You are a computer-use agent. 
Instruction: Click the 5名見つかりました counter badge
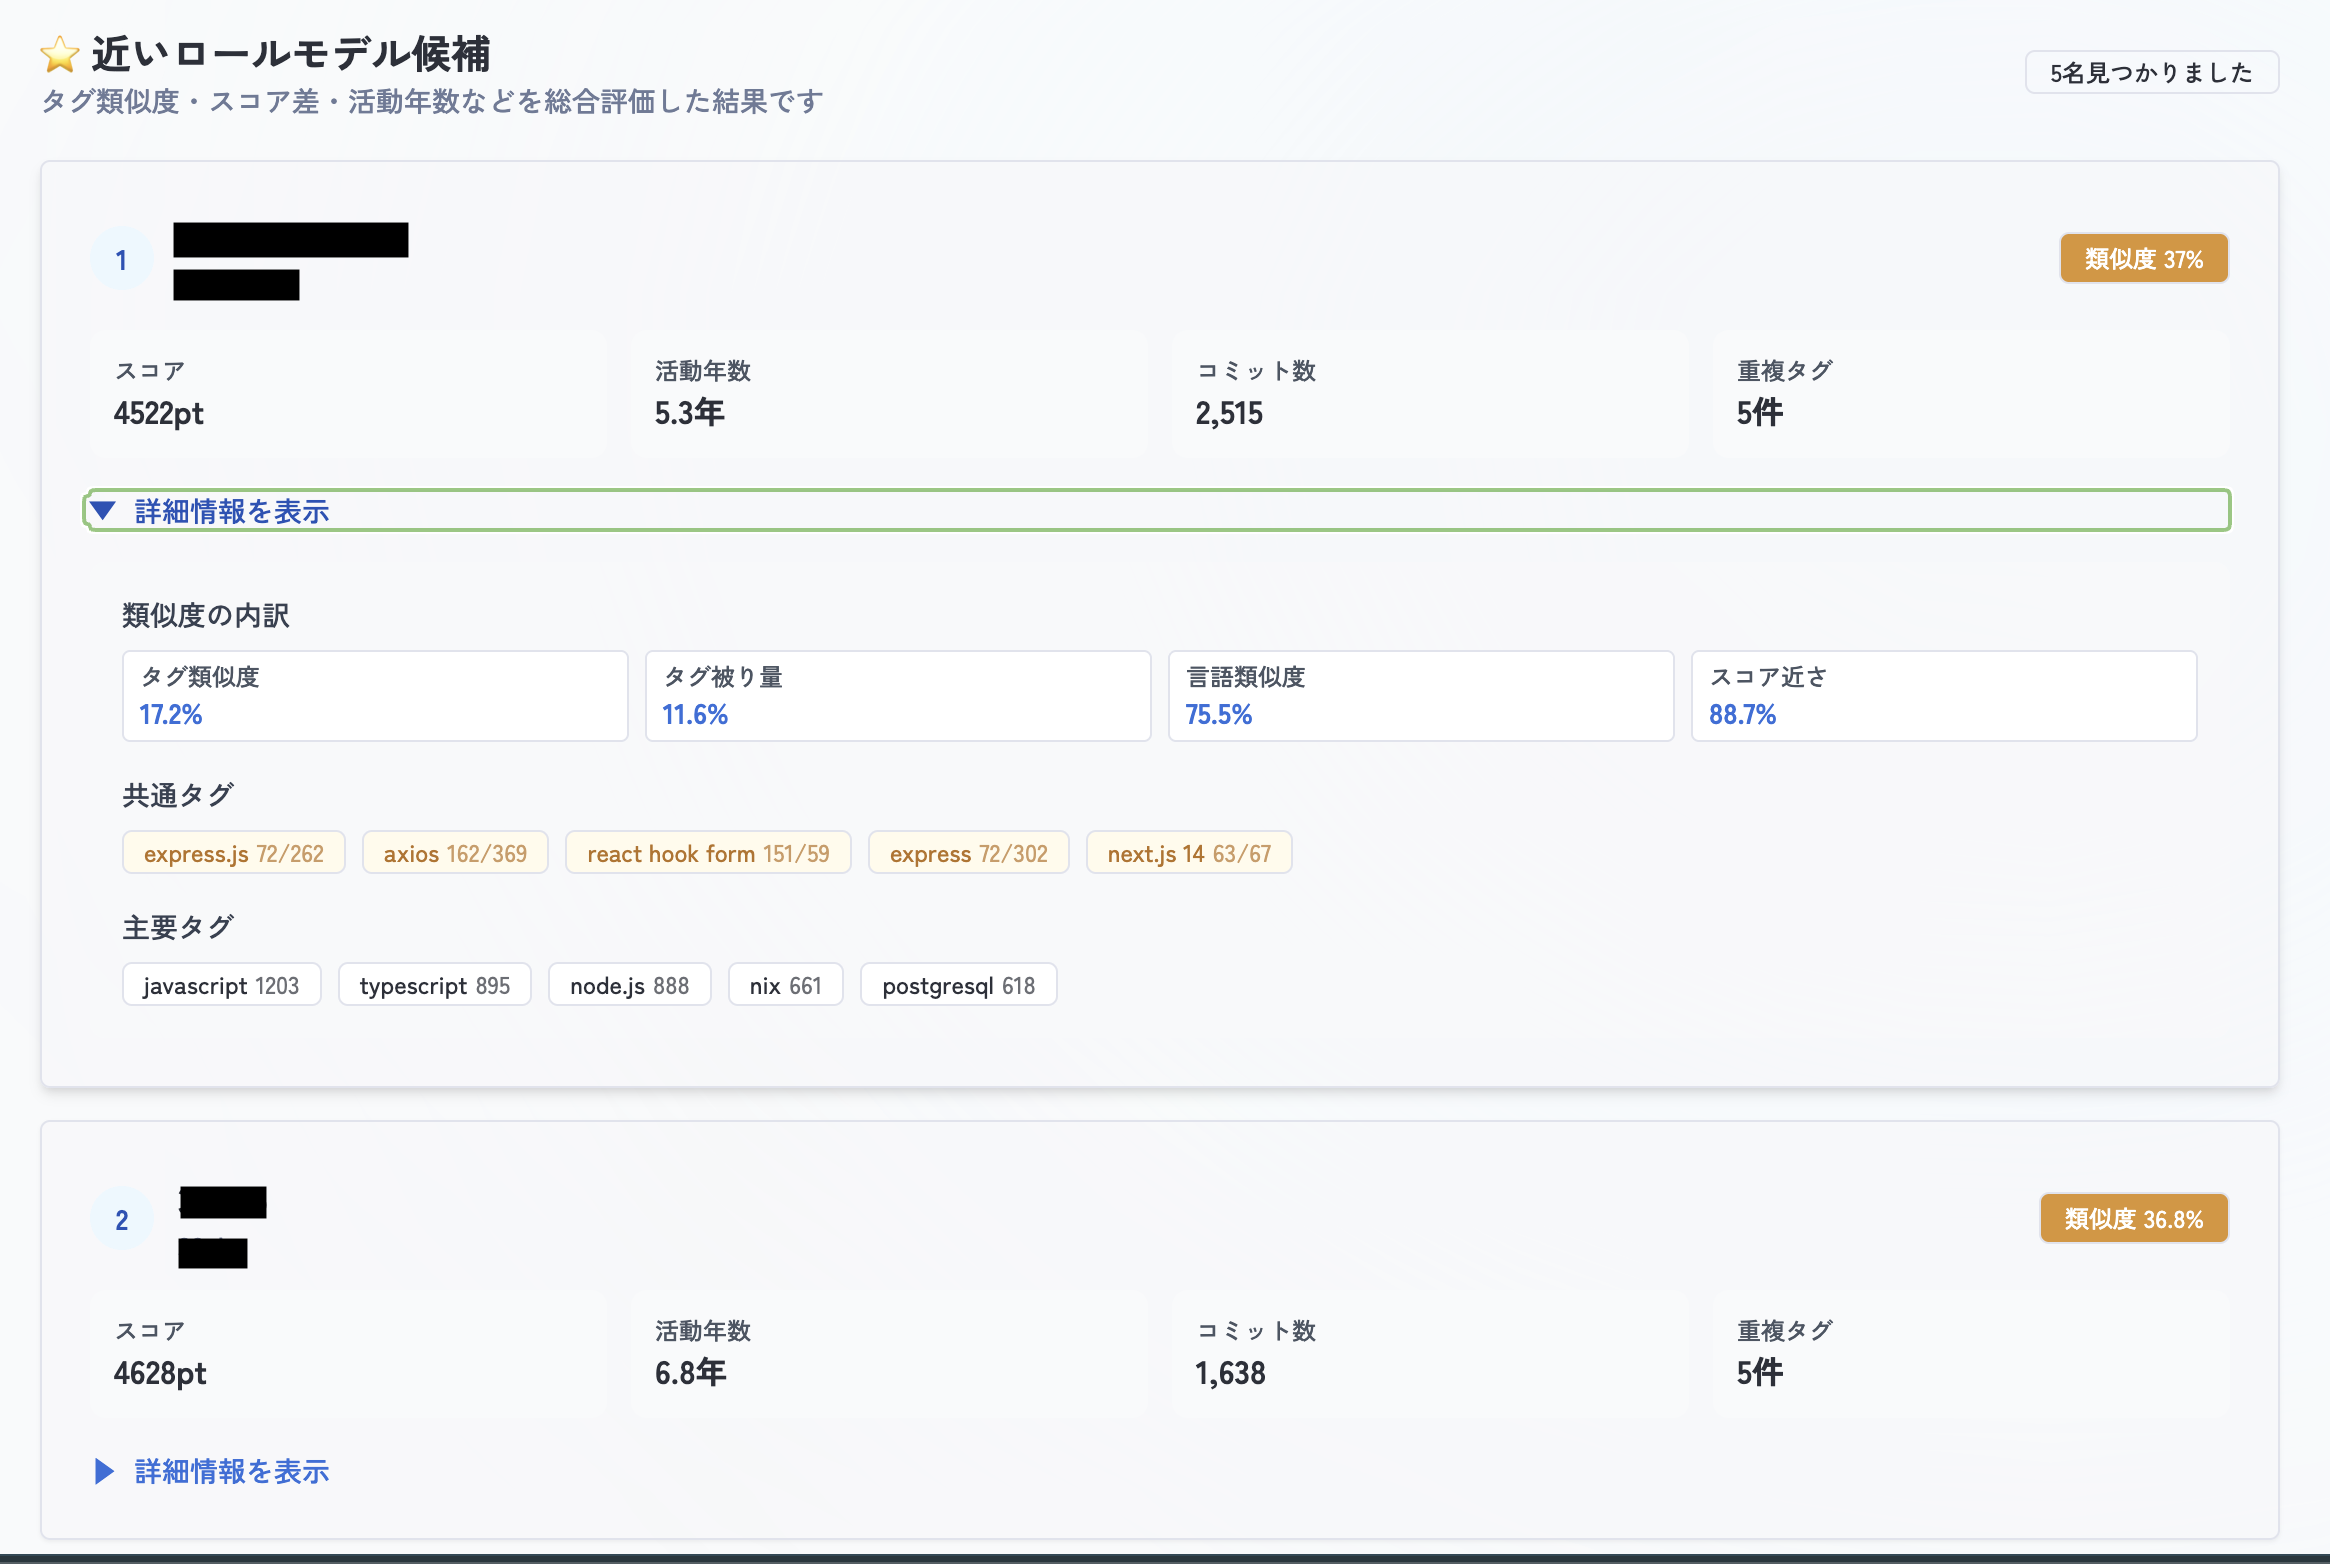(x=2151, y=72)
